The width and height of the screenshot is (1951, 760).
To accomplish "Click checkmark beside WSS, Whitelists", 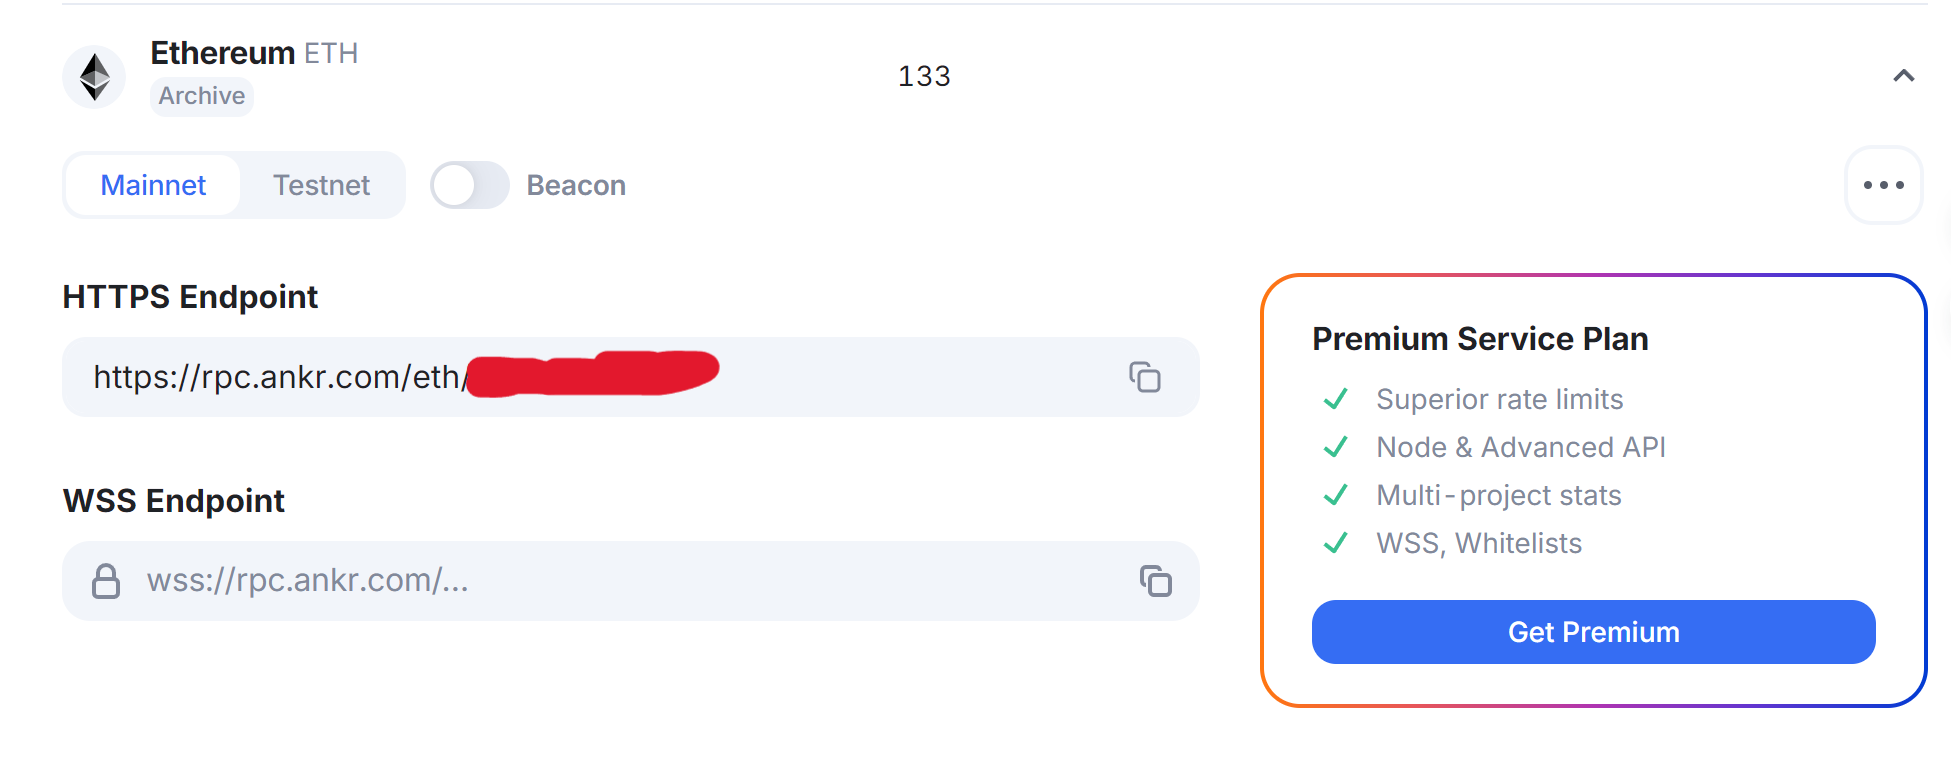I will (1336, 543).
